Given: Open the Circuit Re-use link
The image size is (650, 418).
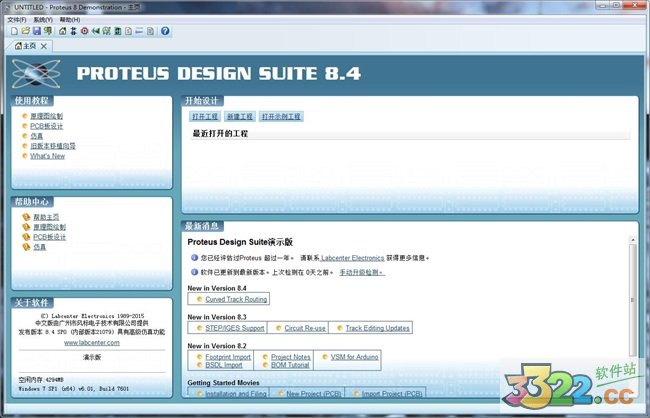Looking at the screenshot, I should pos(305,328).
